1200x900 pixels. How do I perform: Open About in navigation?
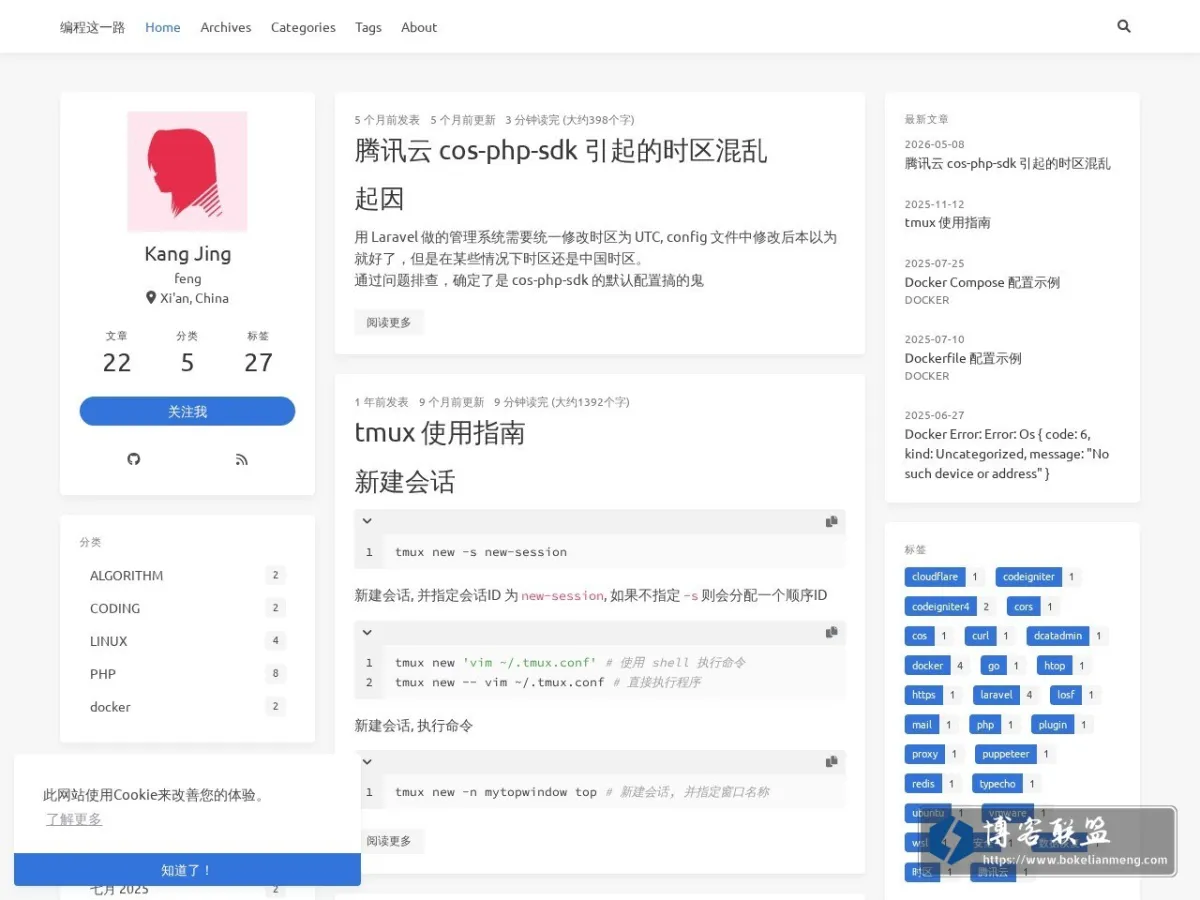pyautogui.click(x=419, y=27)
